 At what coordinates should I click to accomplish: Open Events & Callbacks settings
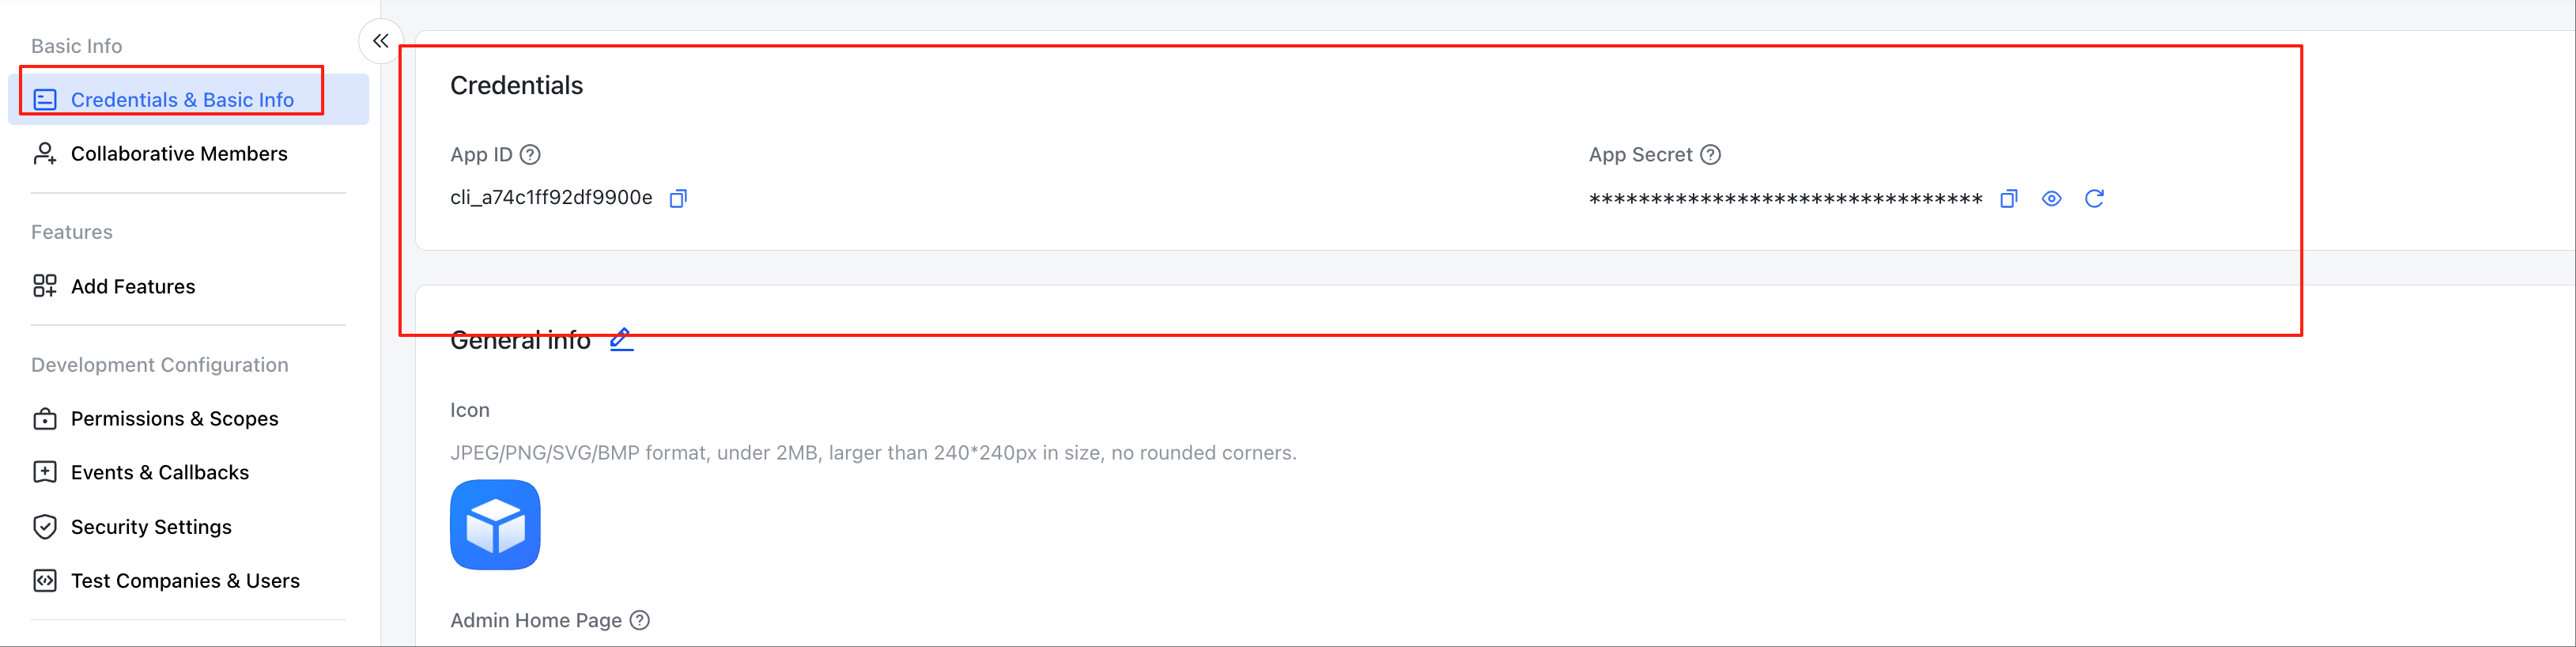[160, 473]
